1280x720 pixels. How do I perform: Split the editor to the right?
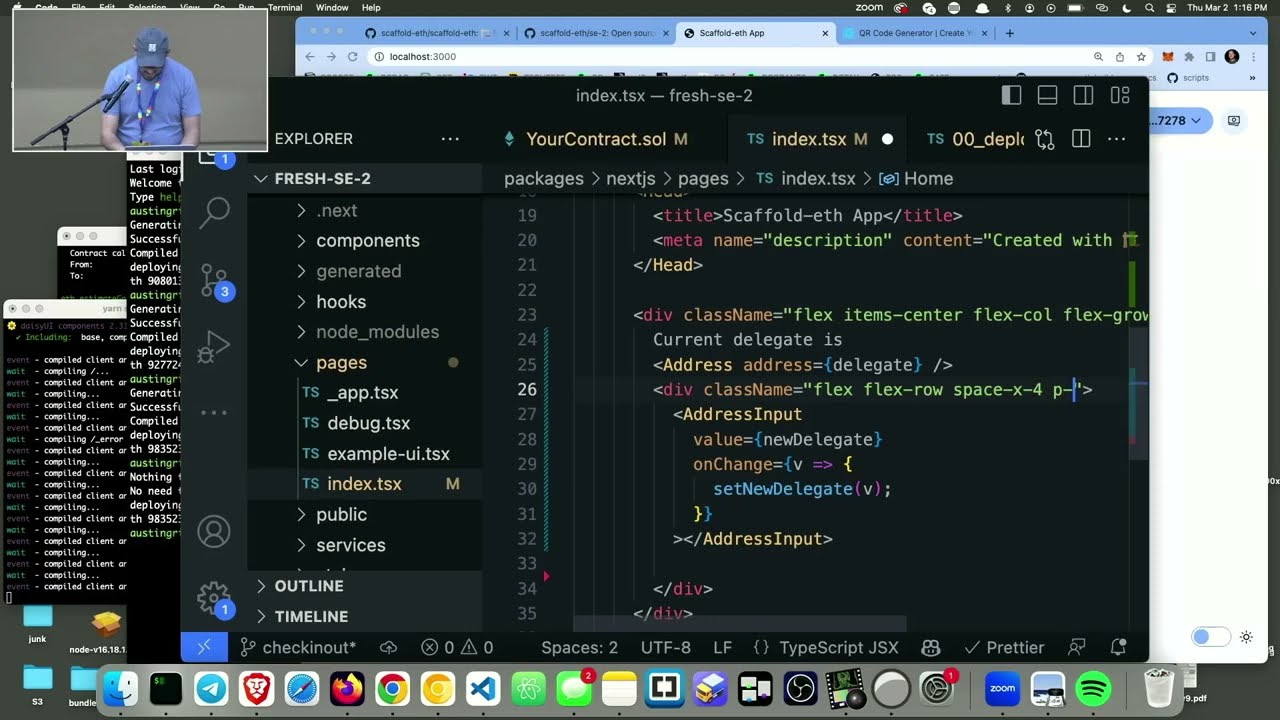click(x=1081, y=139)
